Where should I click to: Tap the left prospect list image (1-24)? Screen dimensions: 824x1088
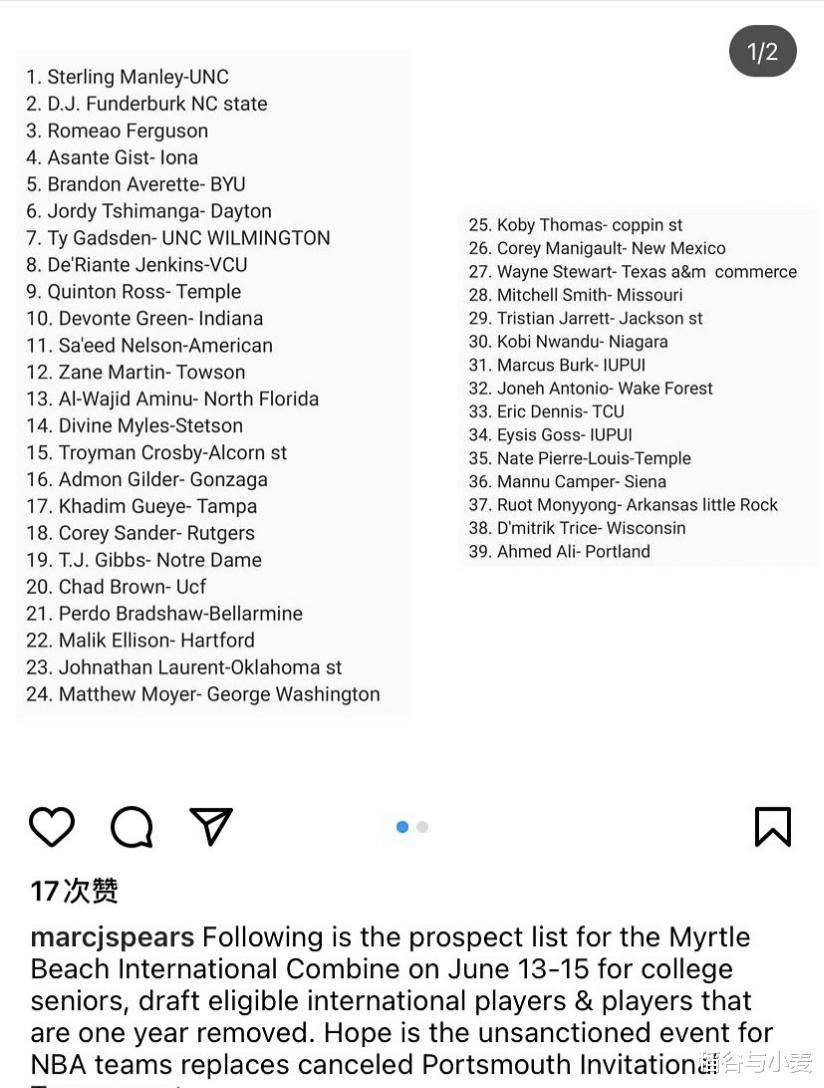tap(212, 385)
